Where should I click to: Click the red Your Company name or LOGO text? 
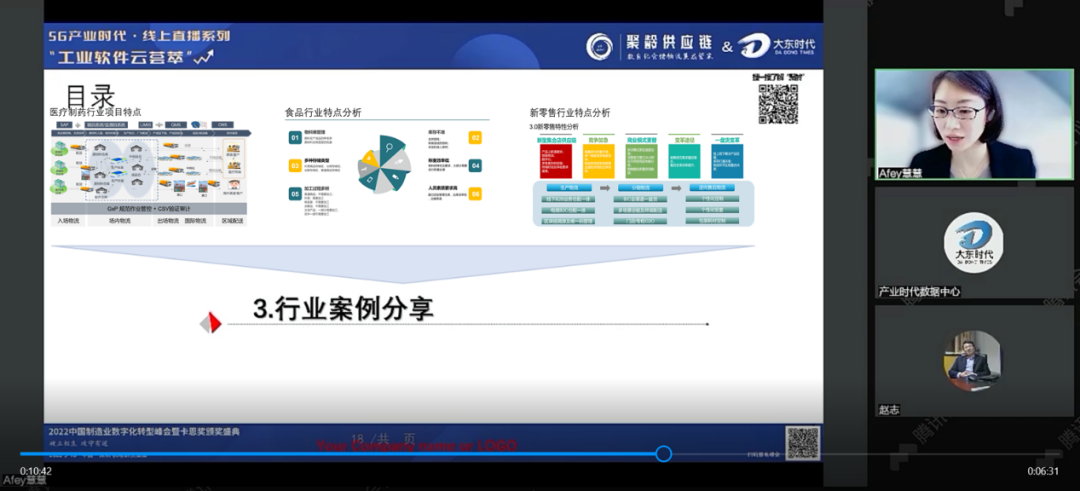coord(416,446)
